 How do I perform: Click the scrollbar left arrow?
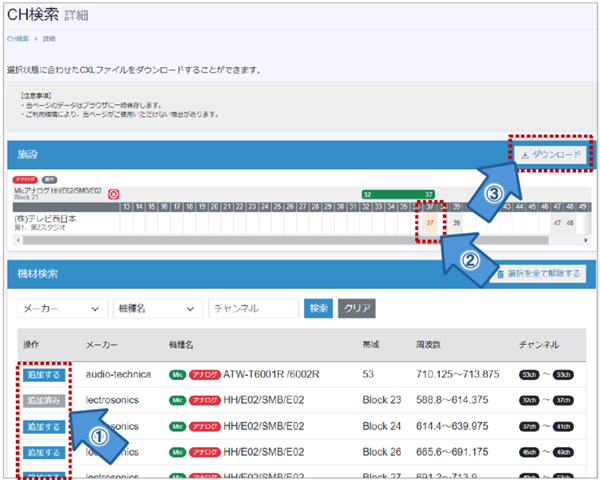point(18,240)
